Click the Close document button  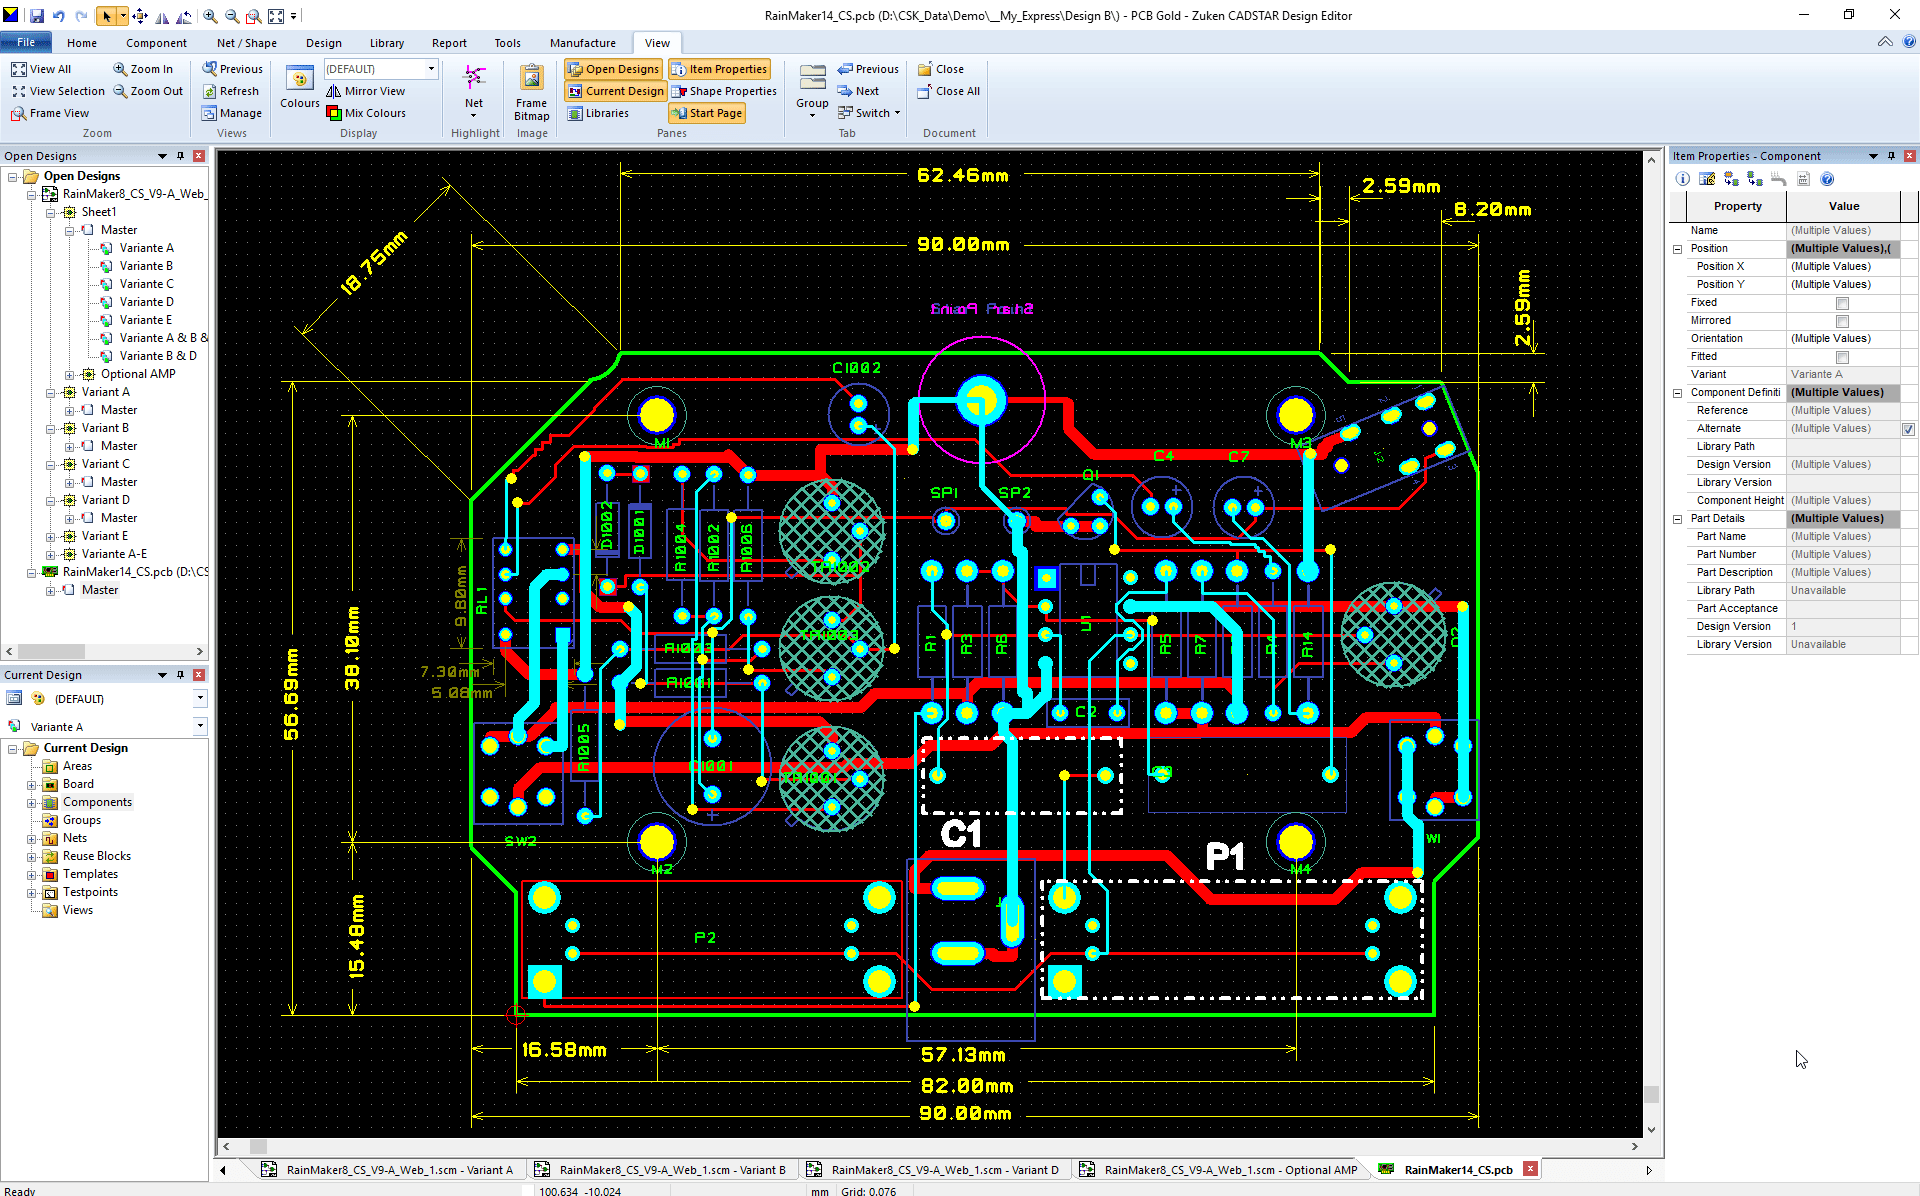[941, 69]
